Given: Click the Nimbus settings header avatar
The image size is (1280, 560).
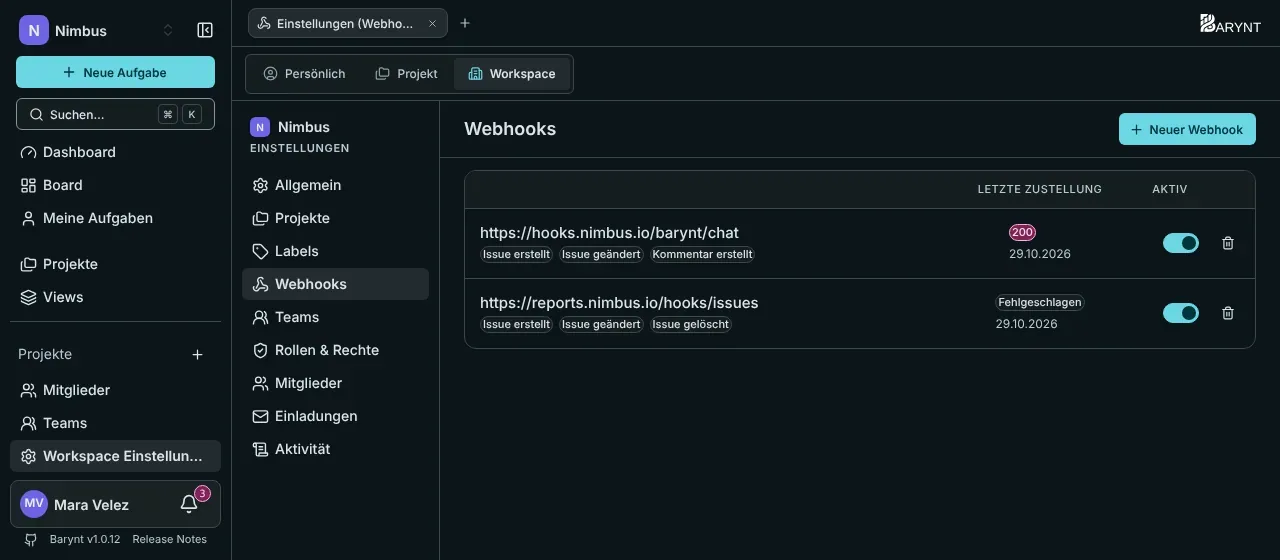Looking at the screenshot, I should pos(260,127).
